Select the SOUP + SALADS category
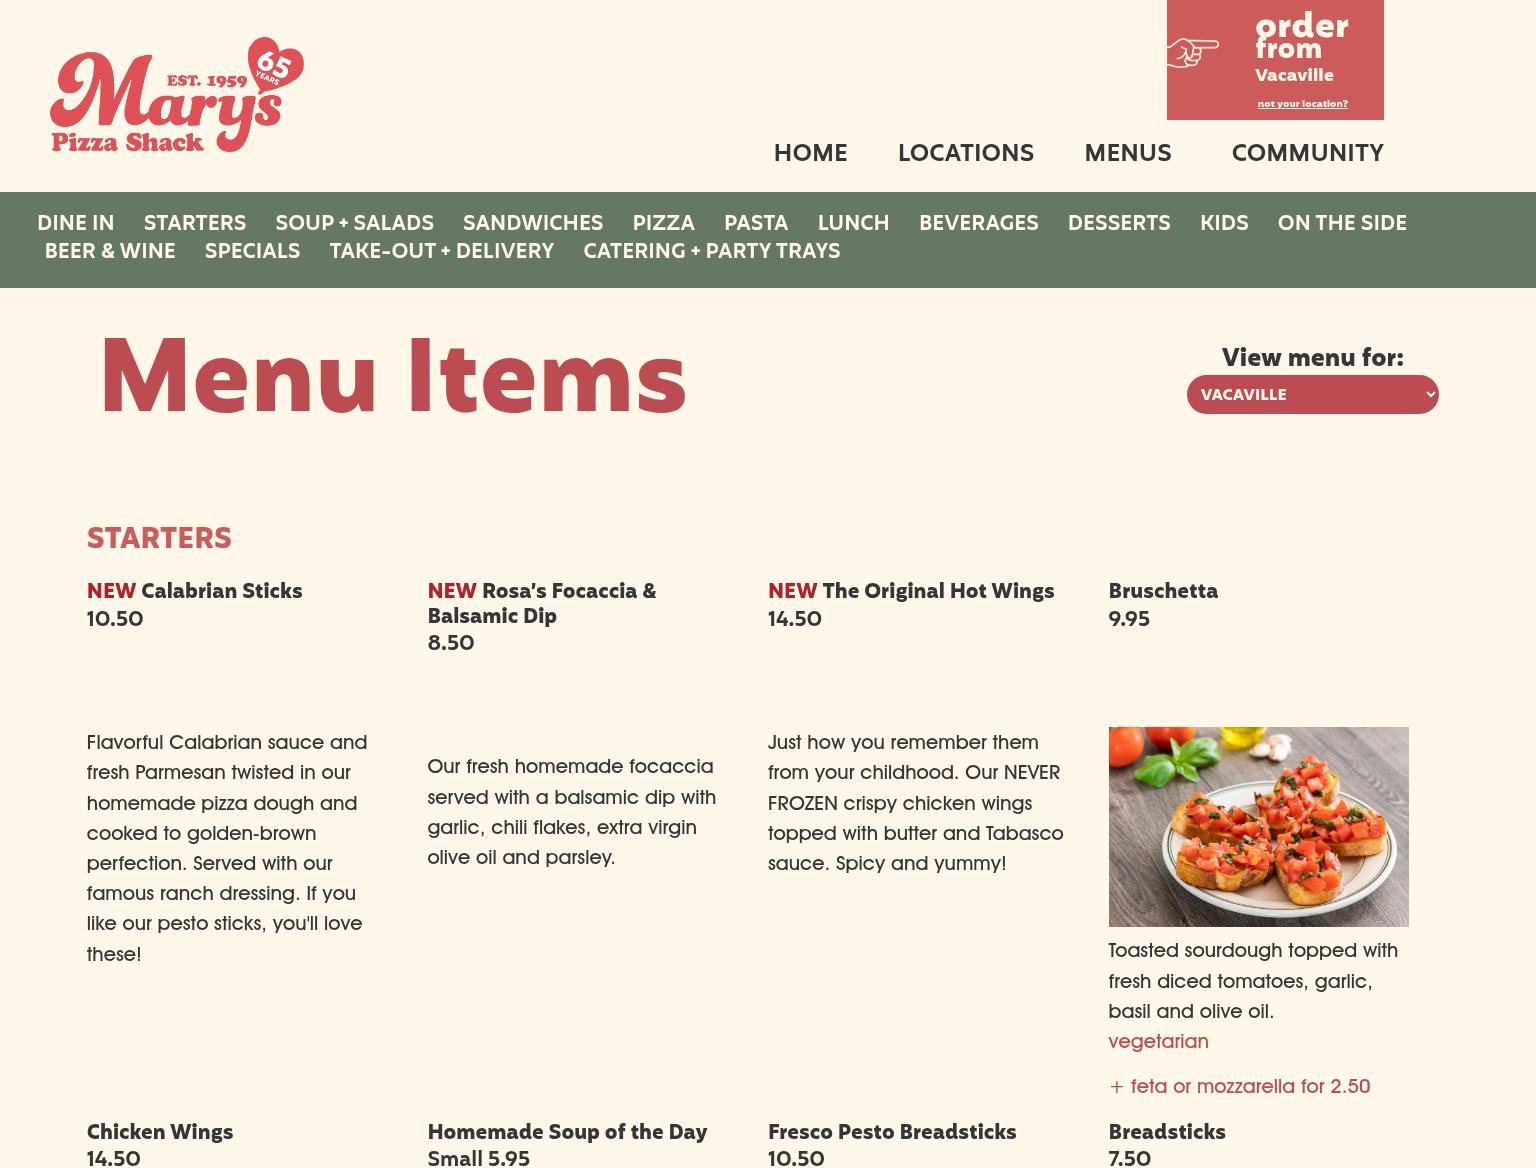Screen dimensions: 1536x1168 pyautogui.click(x=354, y=223)
